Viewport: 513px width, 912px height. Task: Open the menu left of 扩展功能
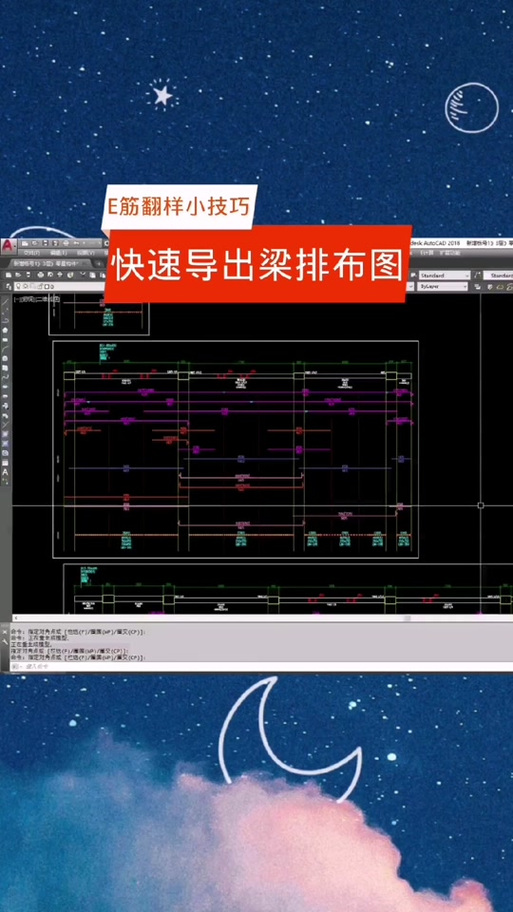tap(427, 253)
